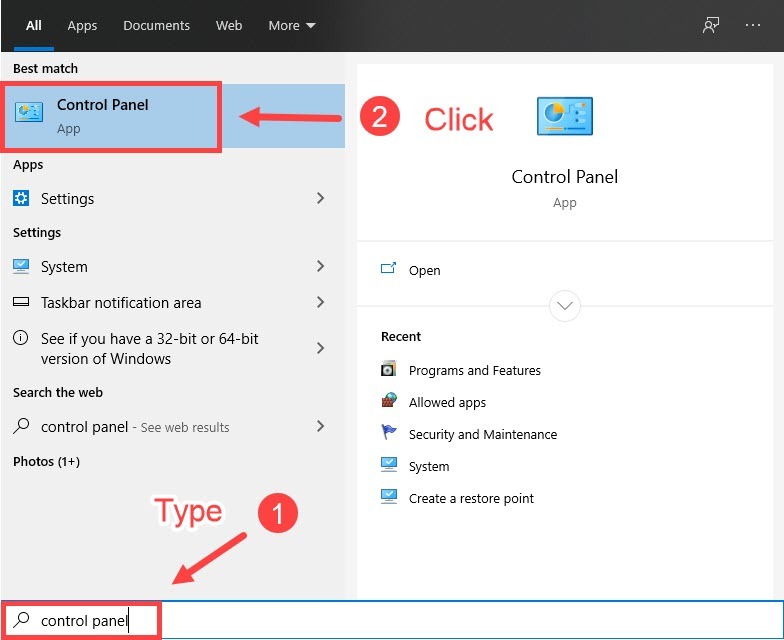Click the magnifier icon beside web results
This screenshot has width=784, height=640.
pos(21,426)
